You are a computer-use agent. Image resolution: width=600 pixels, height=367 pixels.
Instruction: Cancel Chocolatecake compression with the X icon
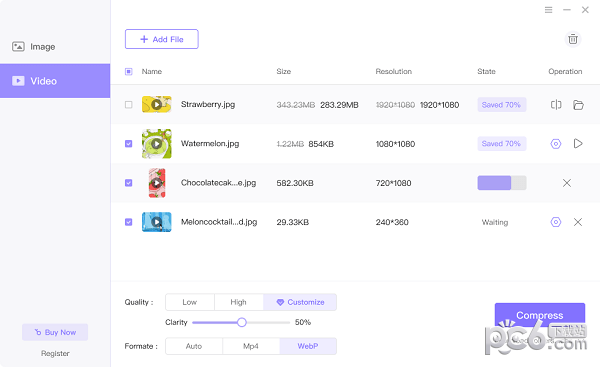[567, 183]
